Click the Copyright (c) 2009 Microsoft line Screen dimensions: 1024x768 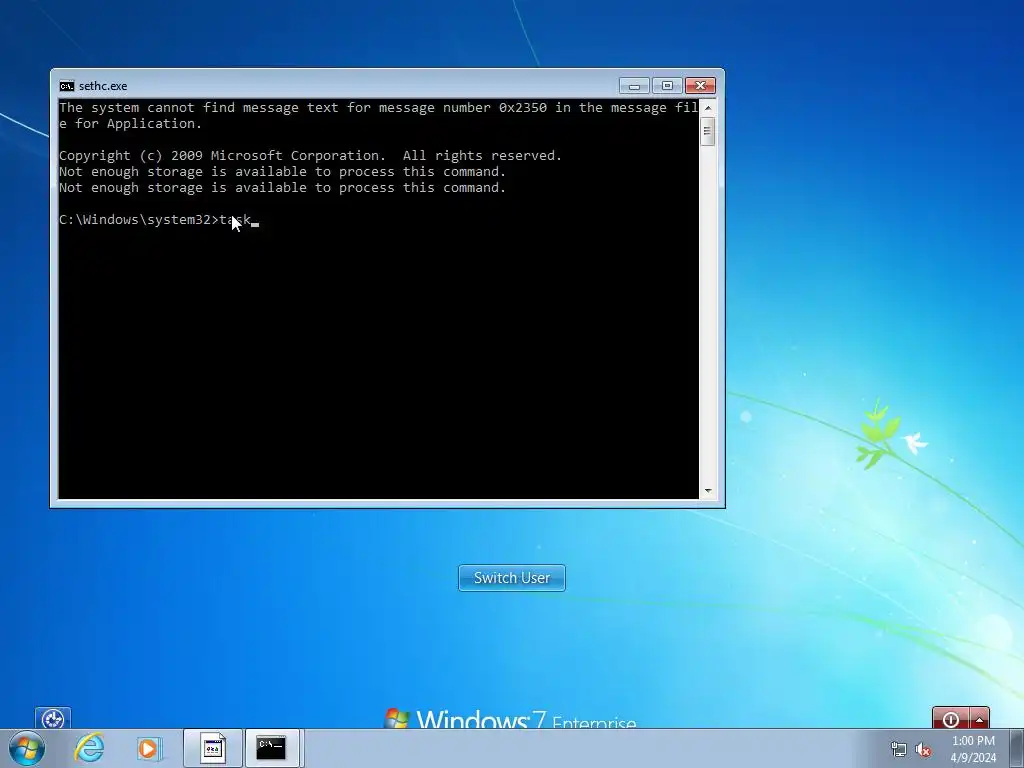pos(310,155)
